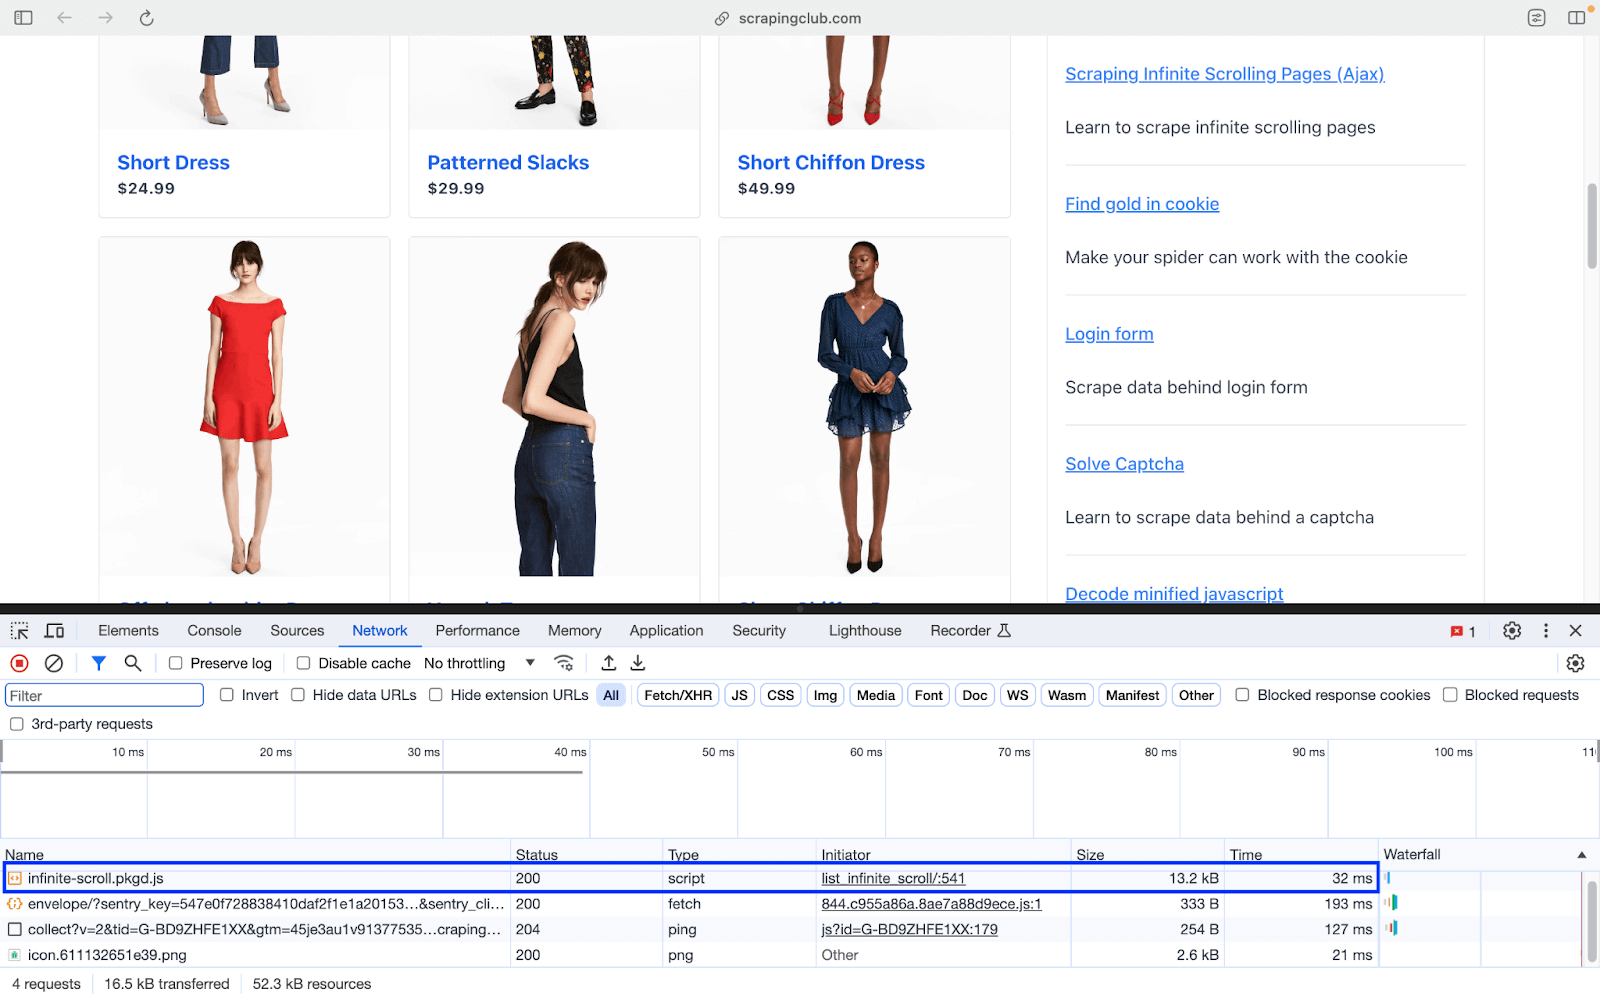Screen dimensions: 1600x1000
Task: Toggle the Fetch/XHR request filter
Action: (x=677, y=694)
